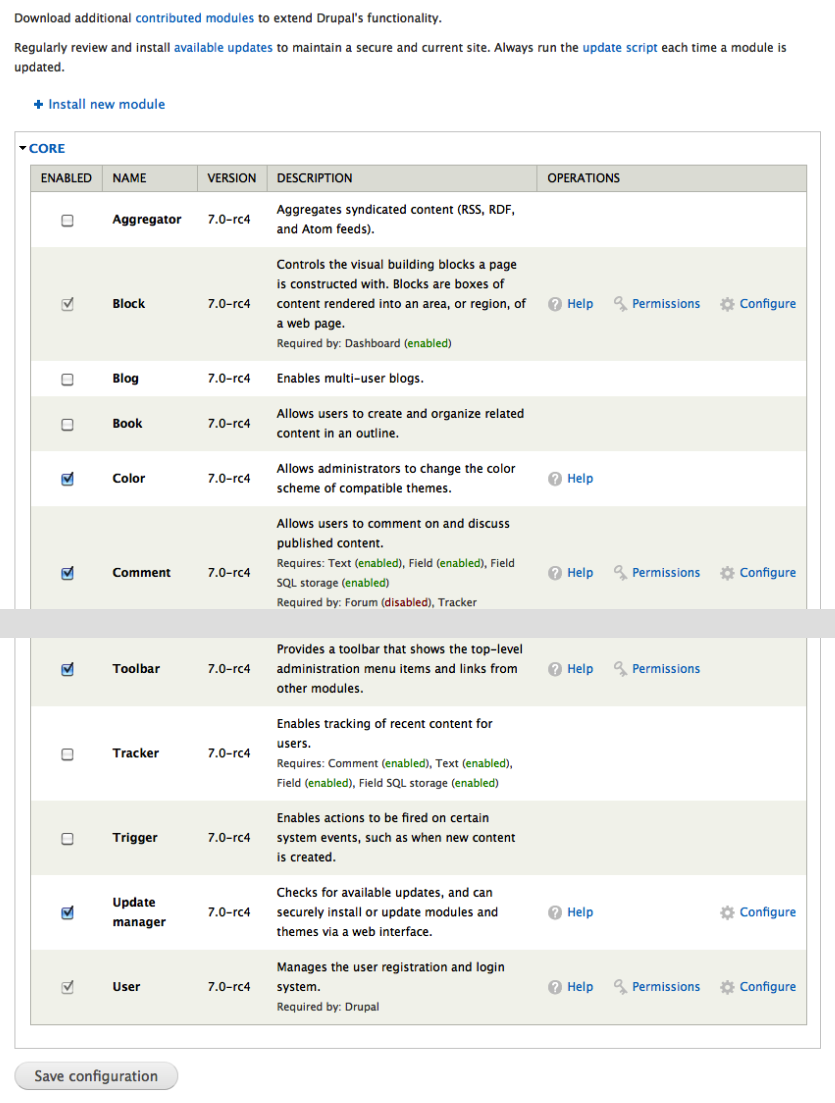Click the Configure gear icon for Comment
This screenshot has height=1103, width=835.
click(727, 573)
